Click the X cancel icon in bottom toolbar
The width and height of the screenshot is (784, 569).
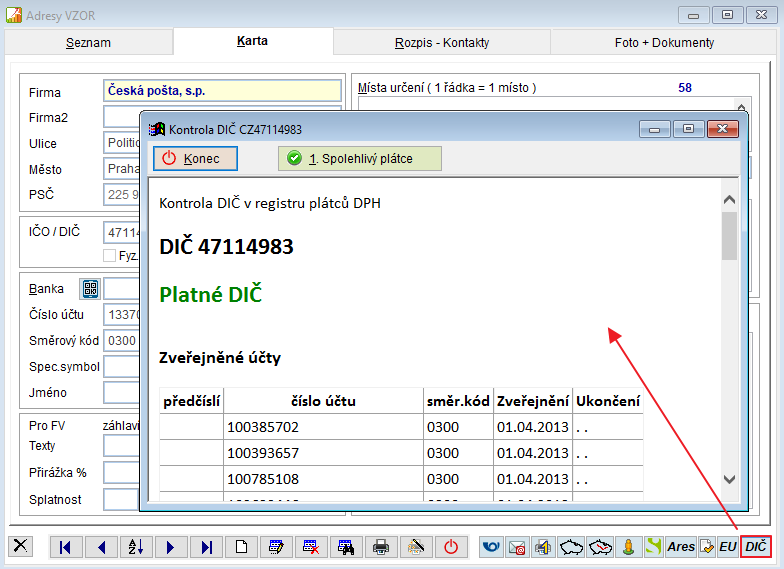20,546
